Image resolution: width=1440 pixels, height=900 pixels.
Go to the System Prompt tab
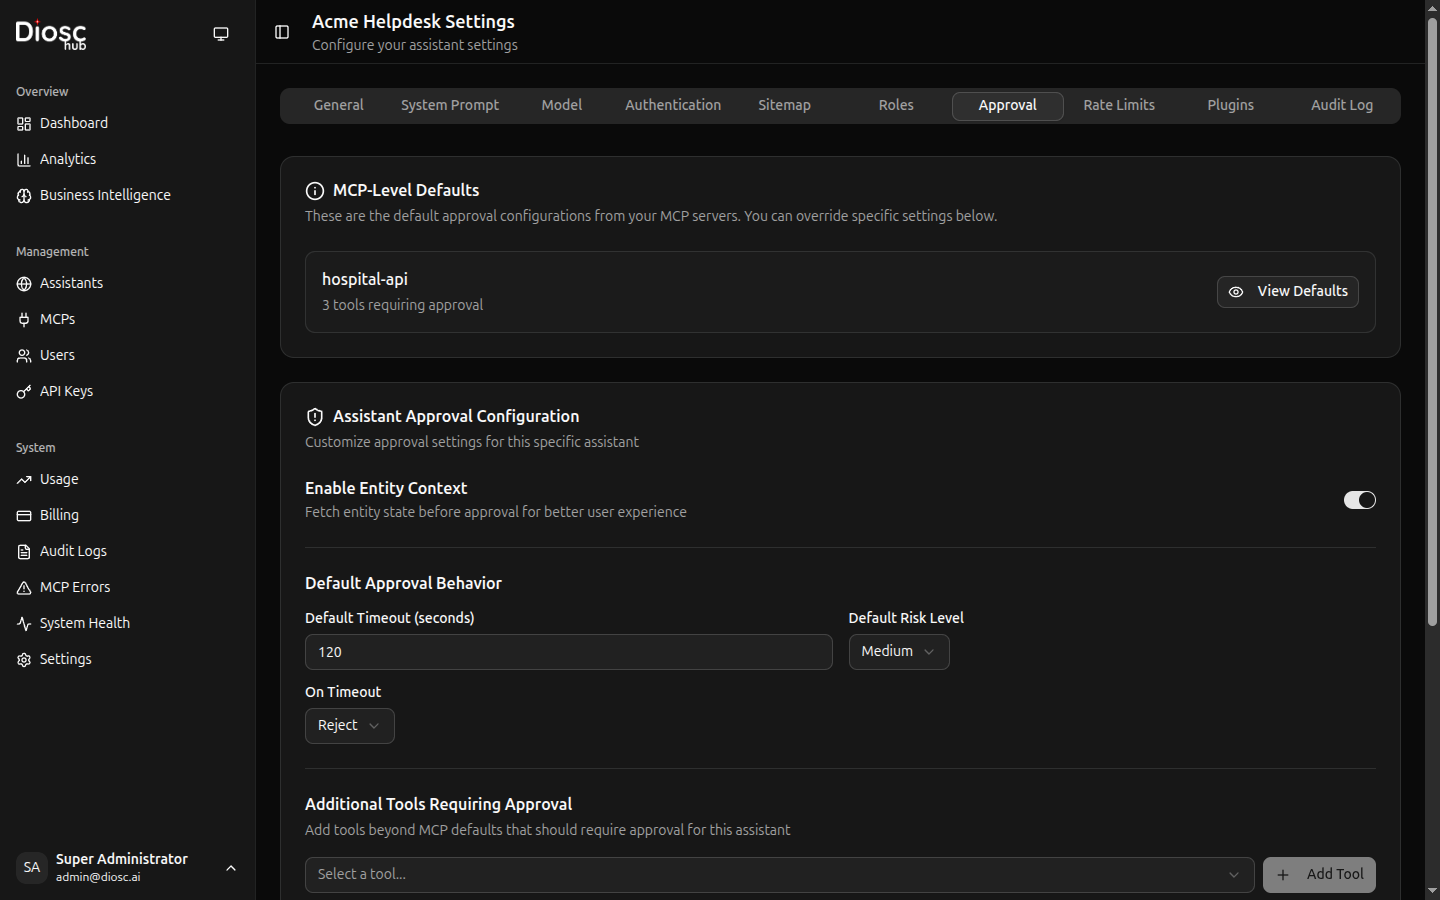coord(449,106)
